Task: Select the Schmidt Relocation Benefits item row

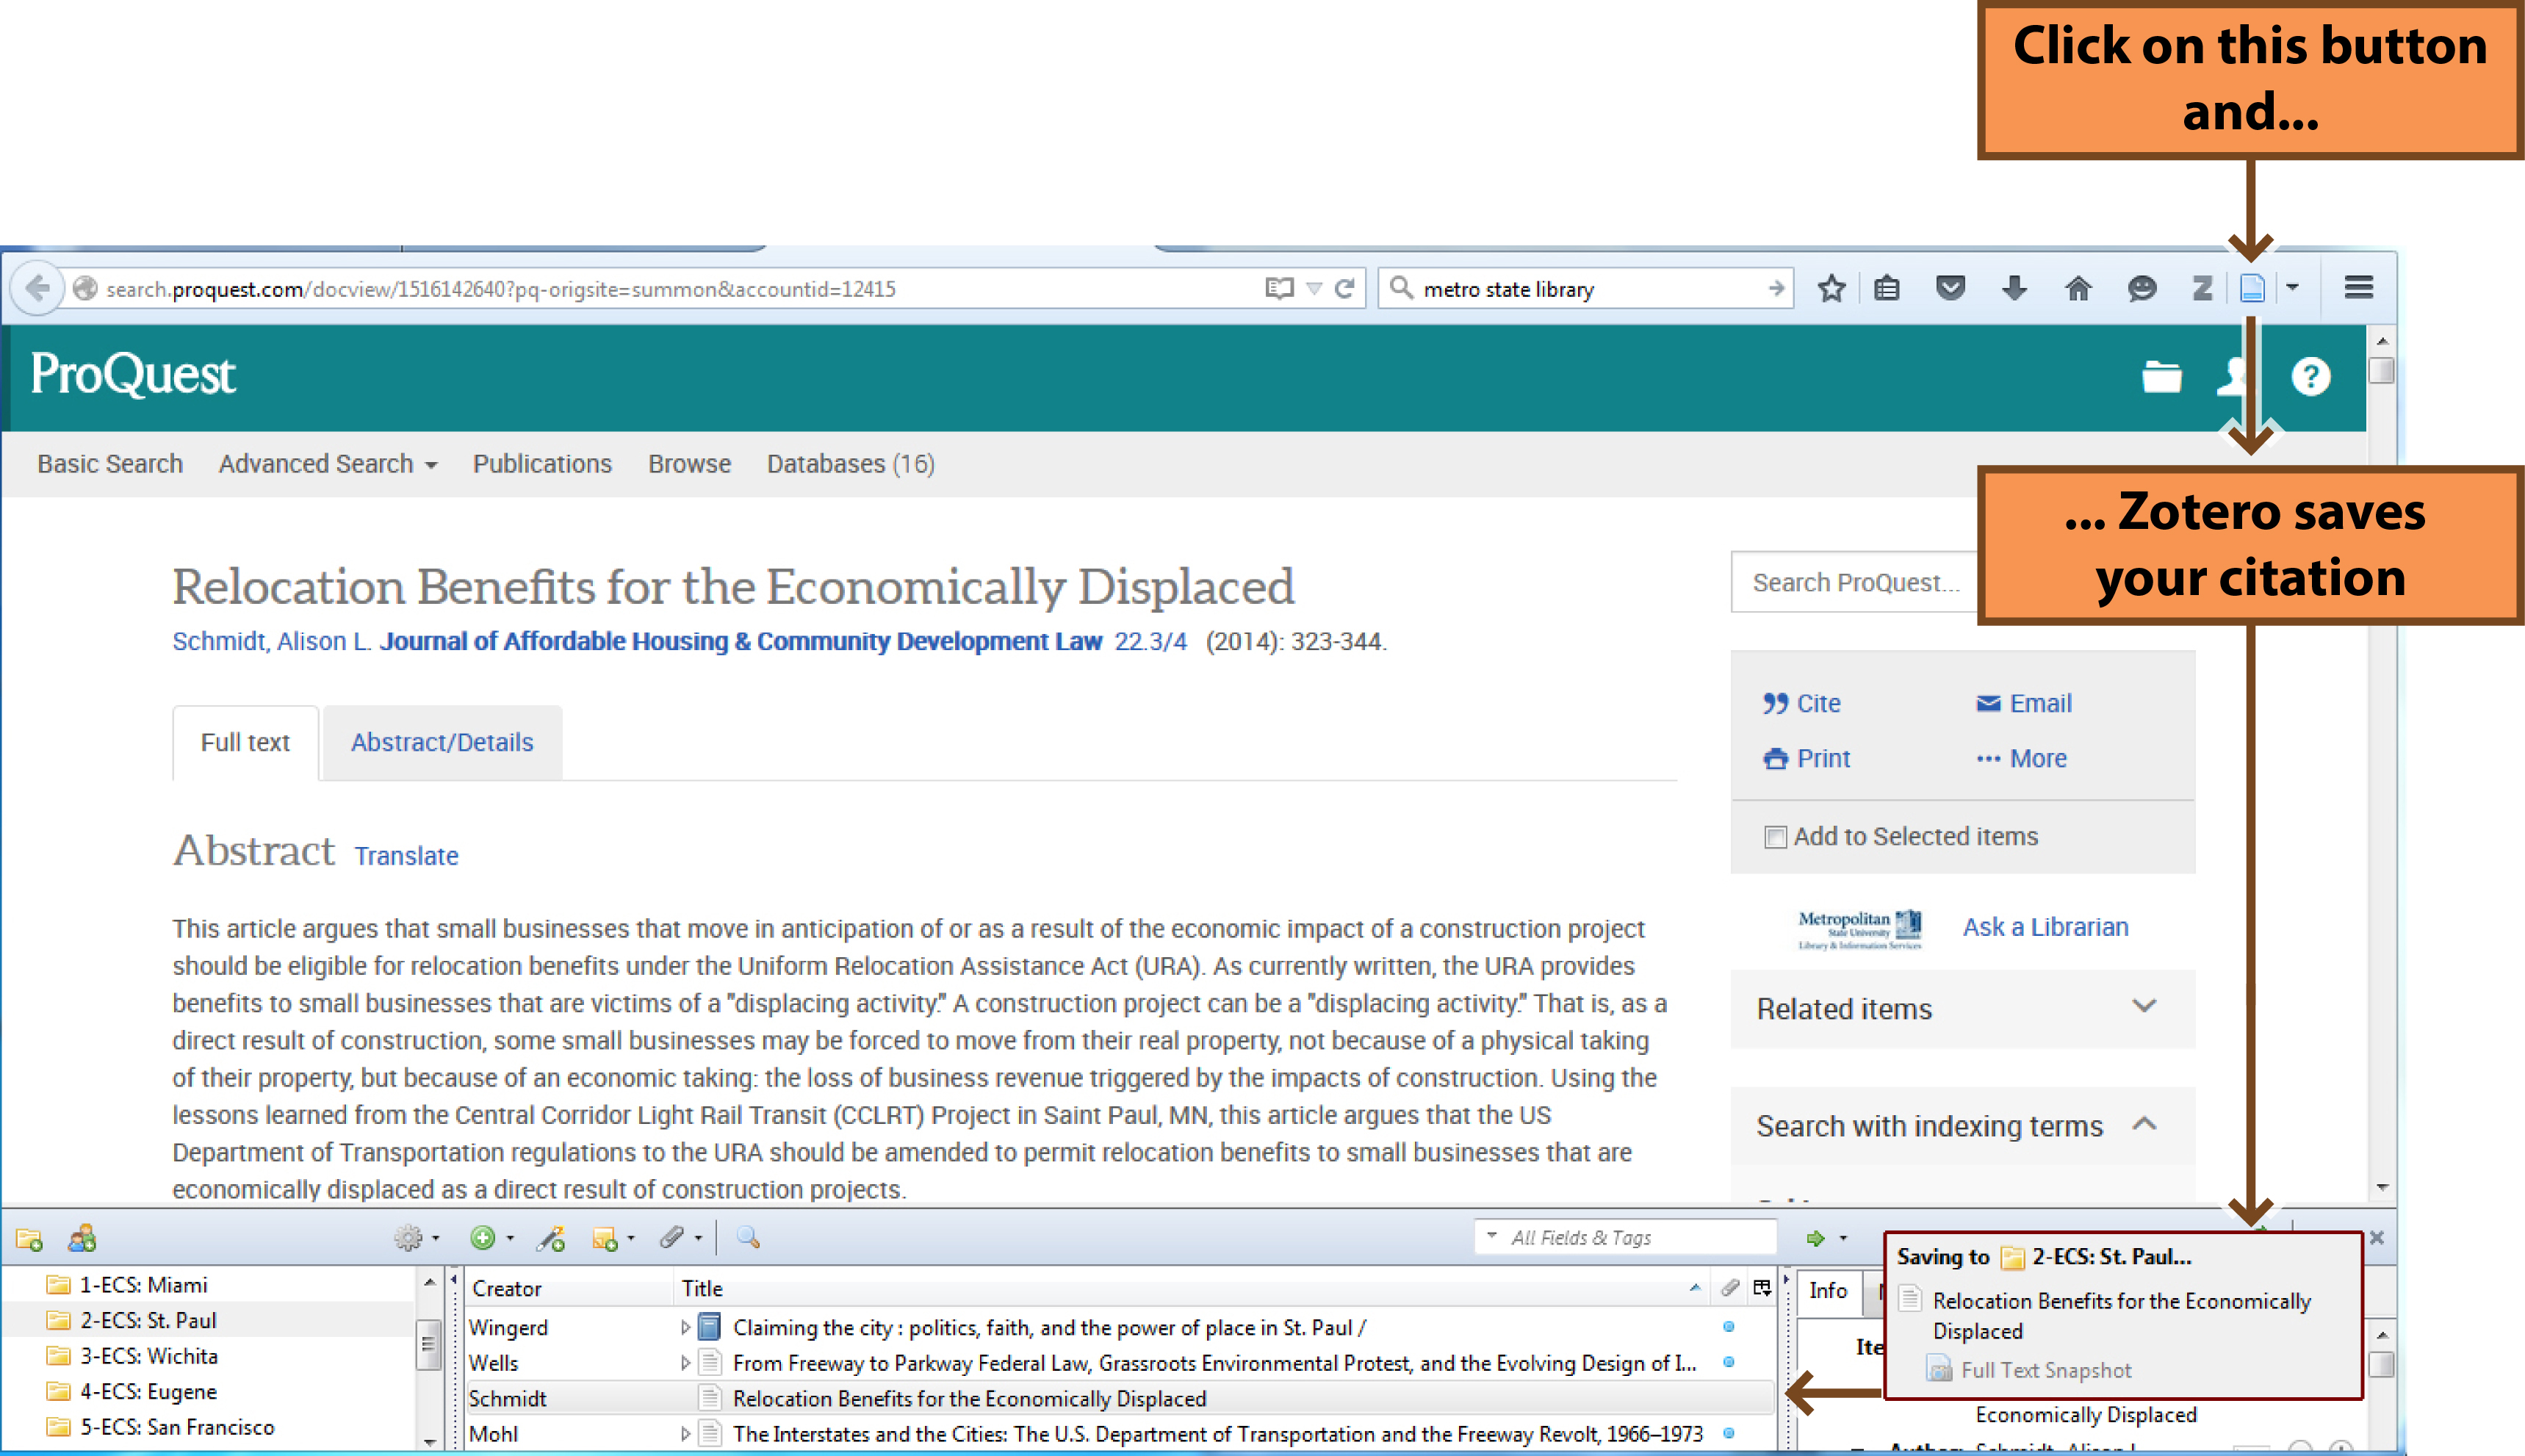Action: 1119,1398
